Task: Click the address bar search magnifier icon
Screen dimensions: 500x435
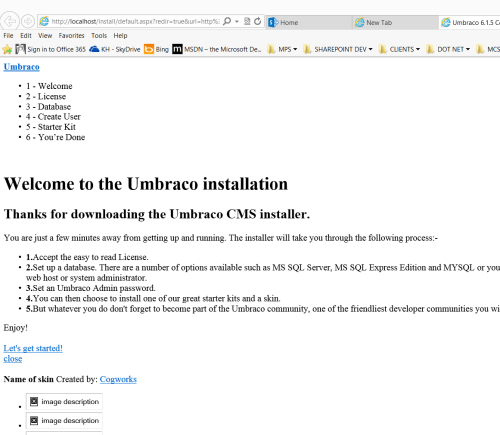Action: point(227,21)
